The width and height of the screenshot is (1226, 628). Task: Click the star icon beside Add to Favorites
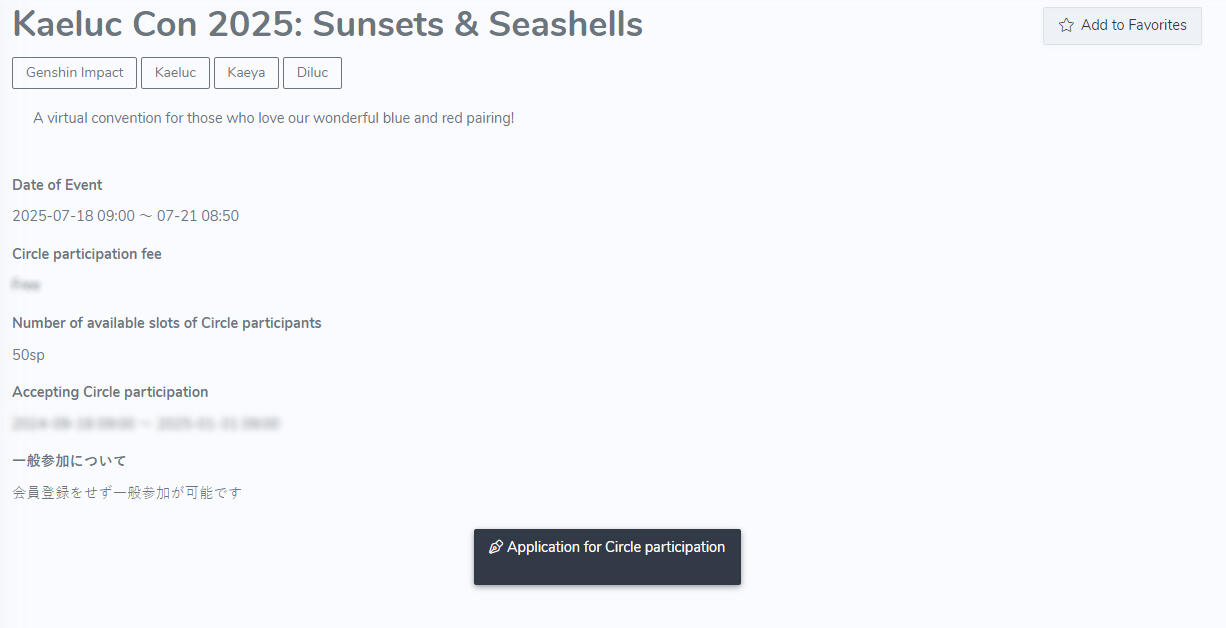point(1066,26)
